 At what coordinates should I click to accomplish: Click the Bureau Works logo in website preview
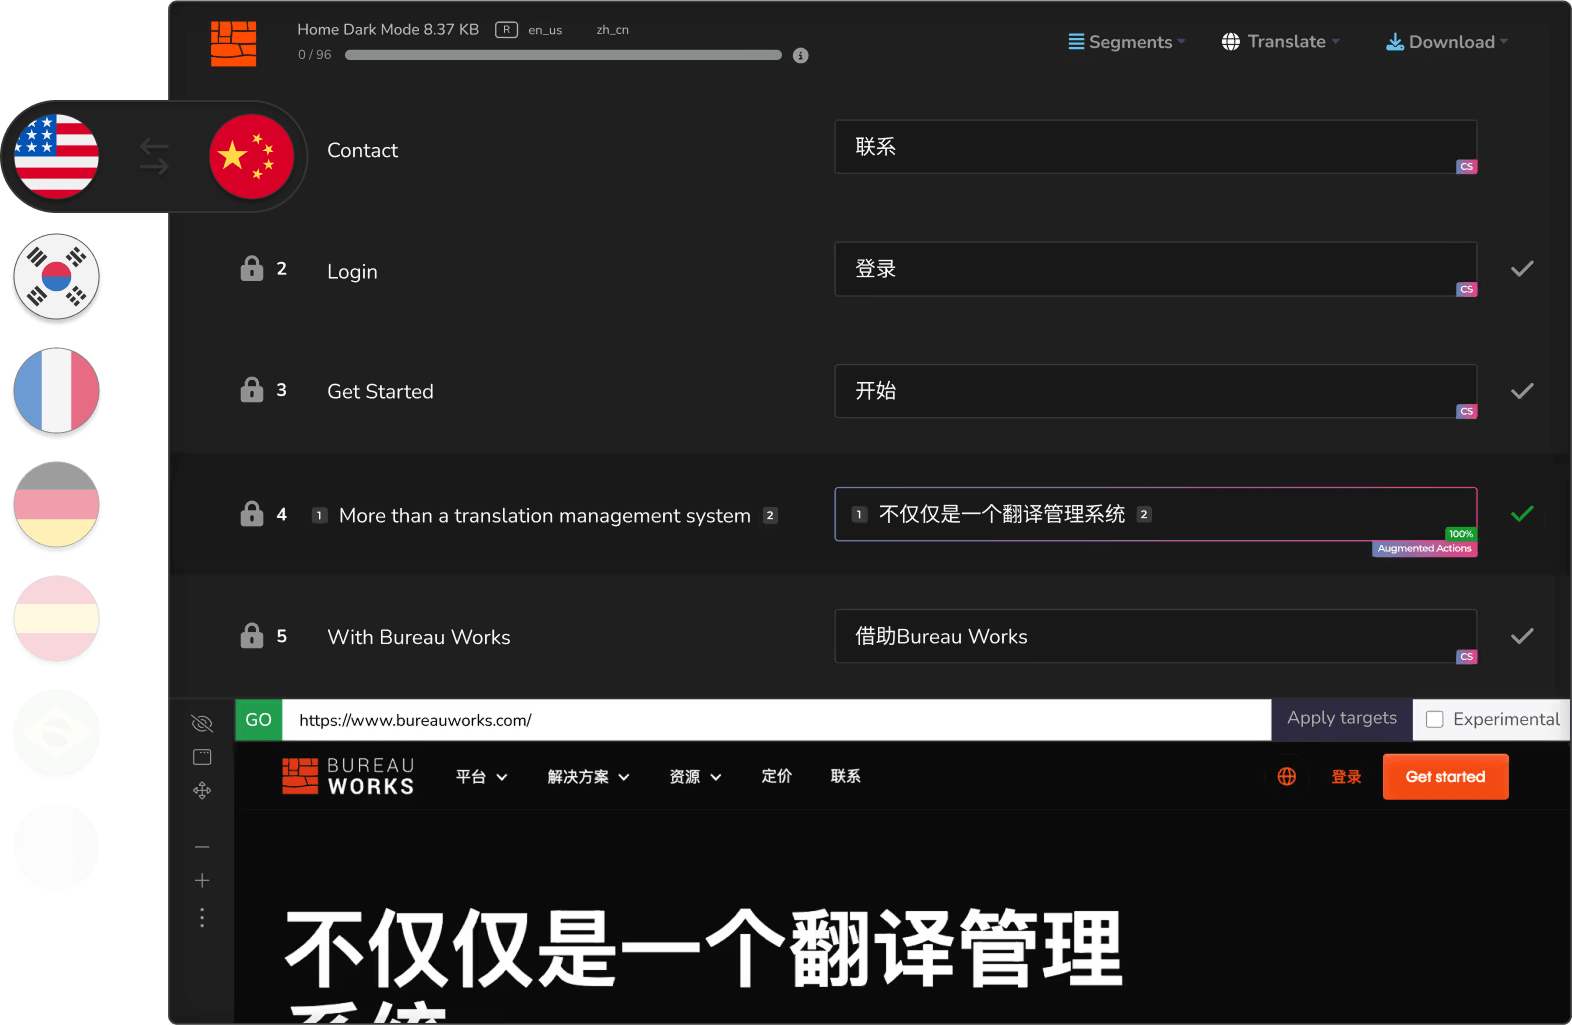click(x=348, y=777)
